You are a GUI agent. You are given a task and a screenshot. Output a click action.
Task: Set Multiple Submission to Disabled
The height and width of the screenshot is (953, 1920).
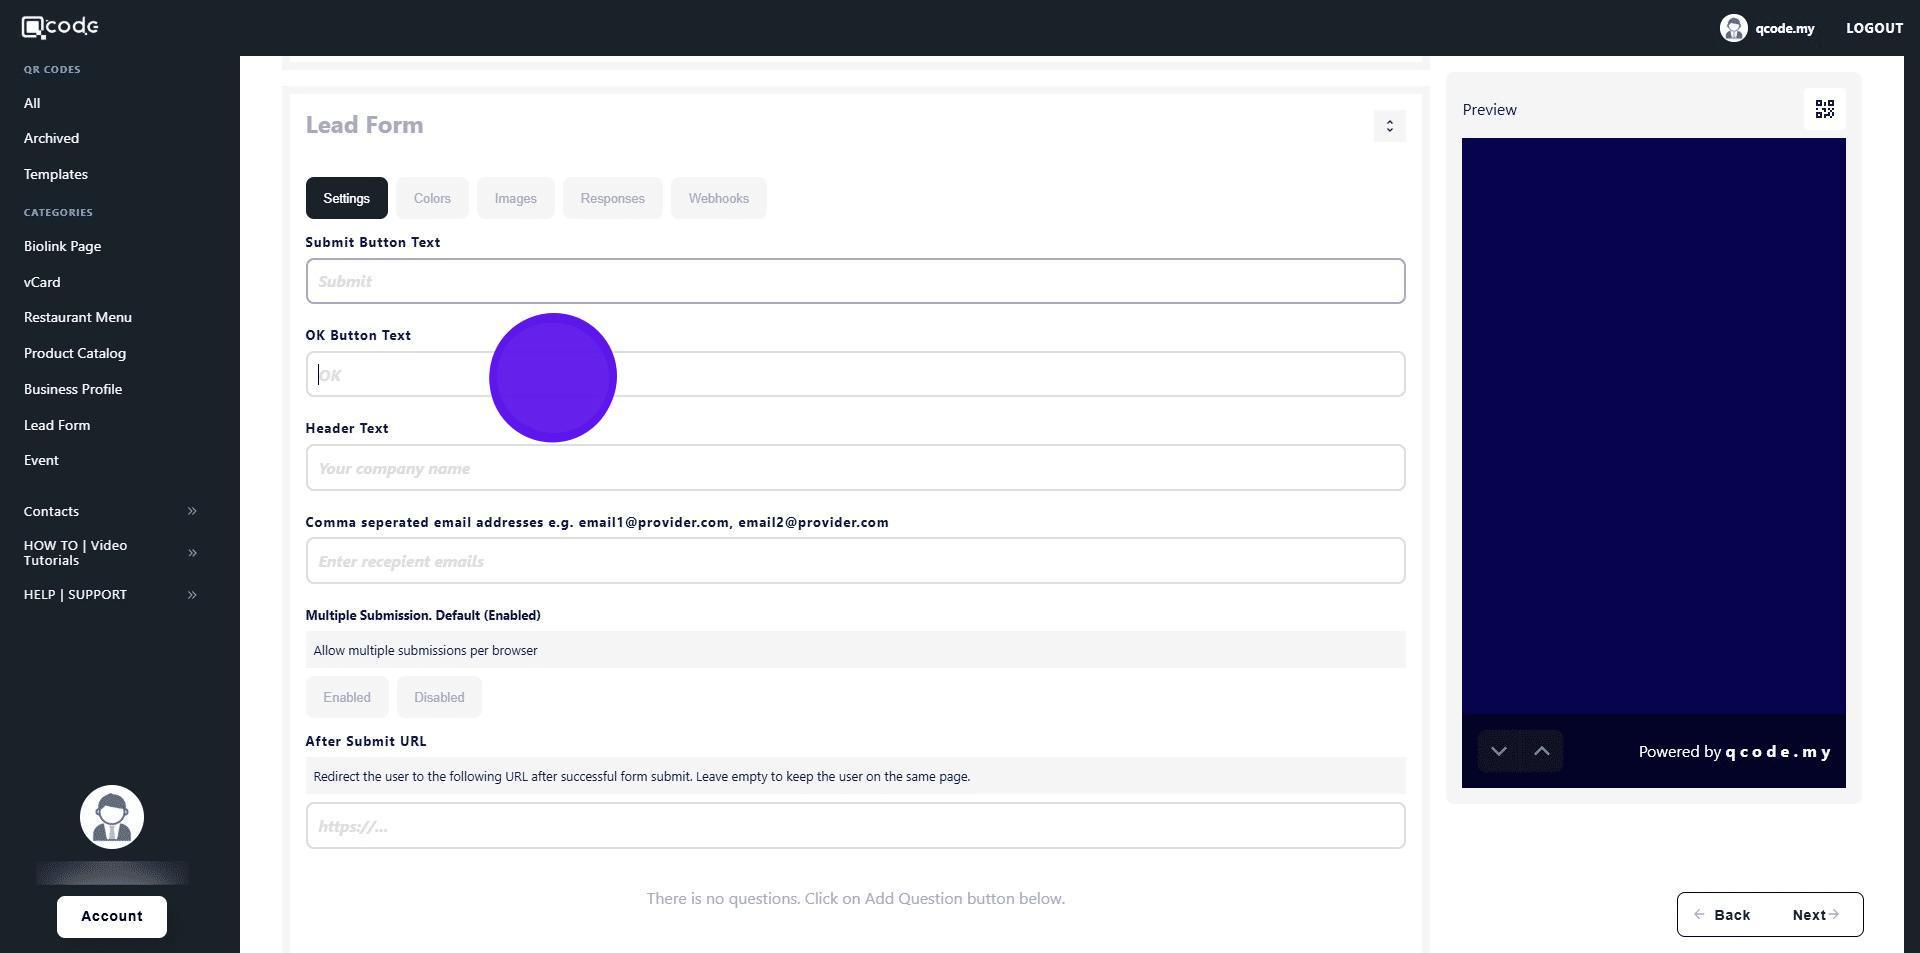tap(439, 697)
